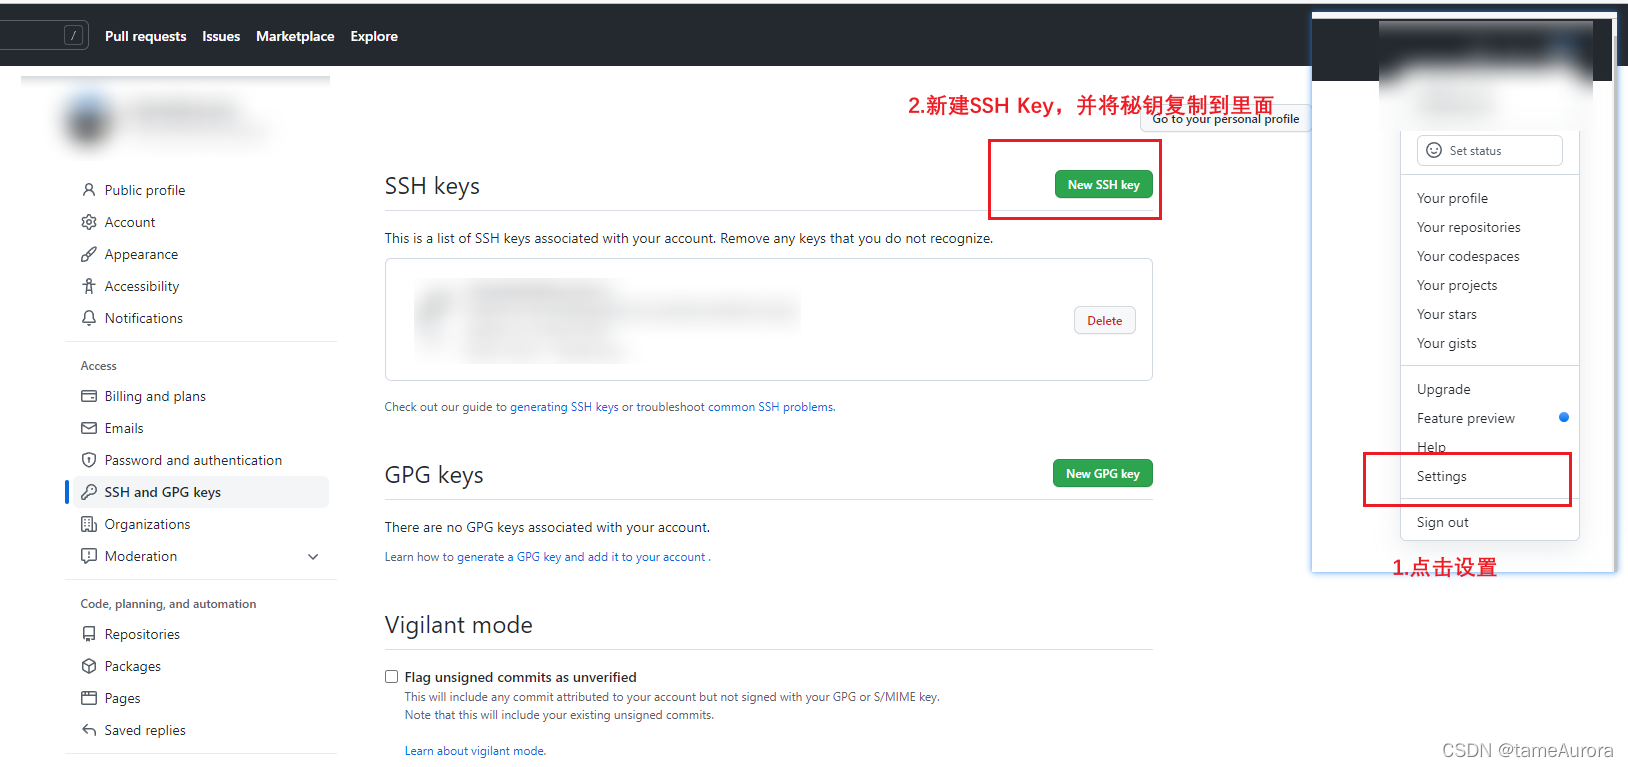Click the smiley icon in Set status
The image size is (1628, 767).
click(1434, 150)
